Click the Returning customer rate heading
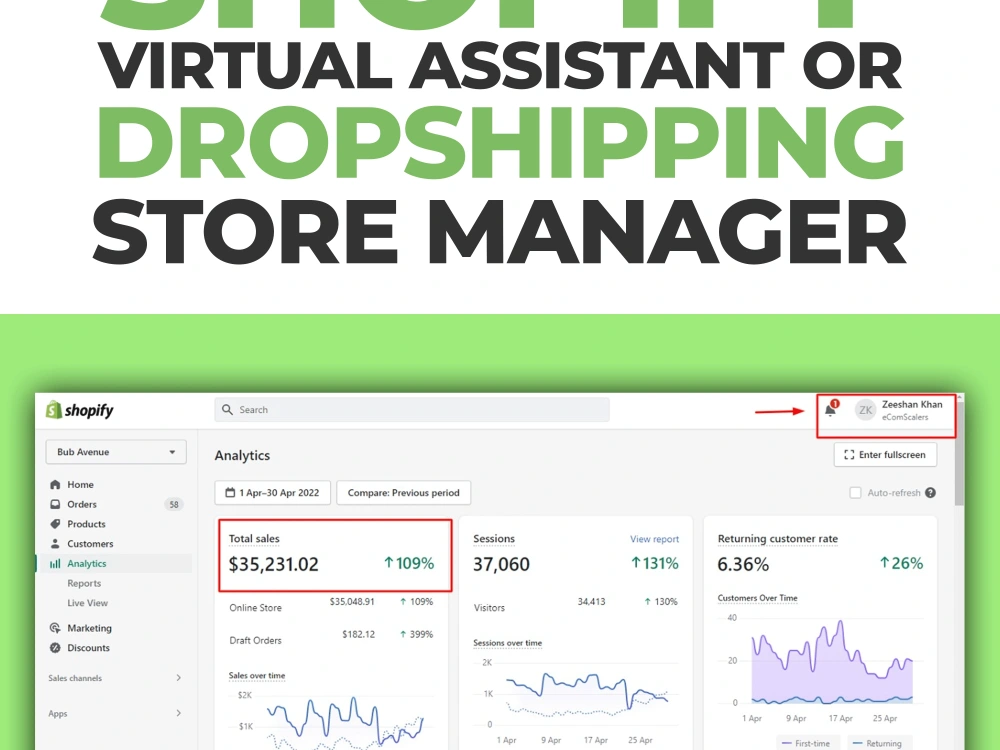This screenshot has height=750, width=1000. [x=777, y=539]
